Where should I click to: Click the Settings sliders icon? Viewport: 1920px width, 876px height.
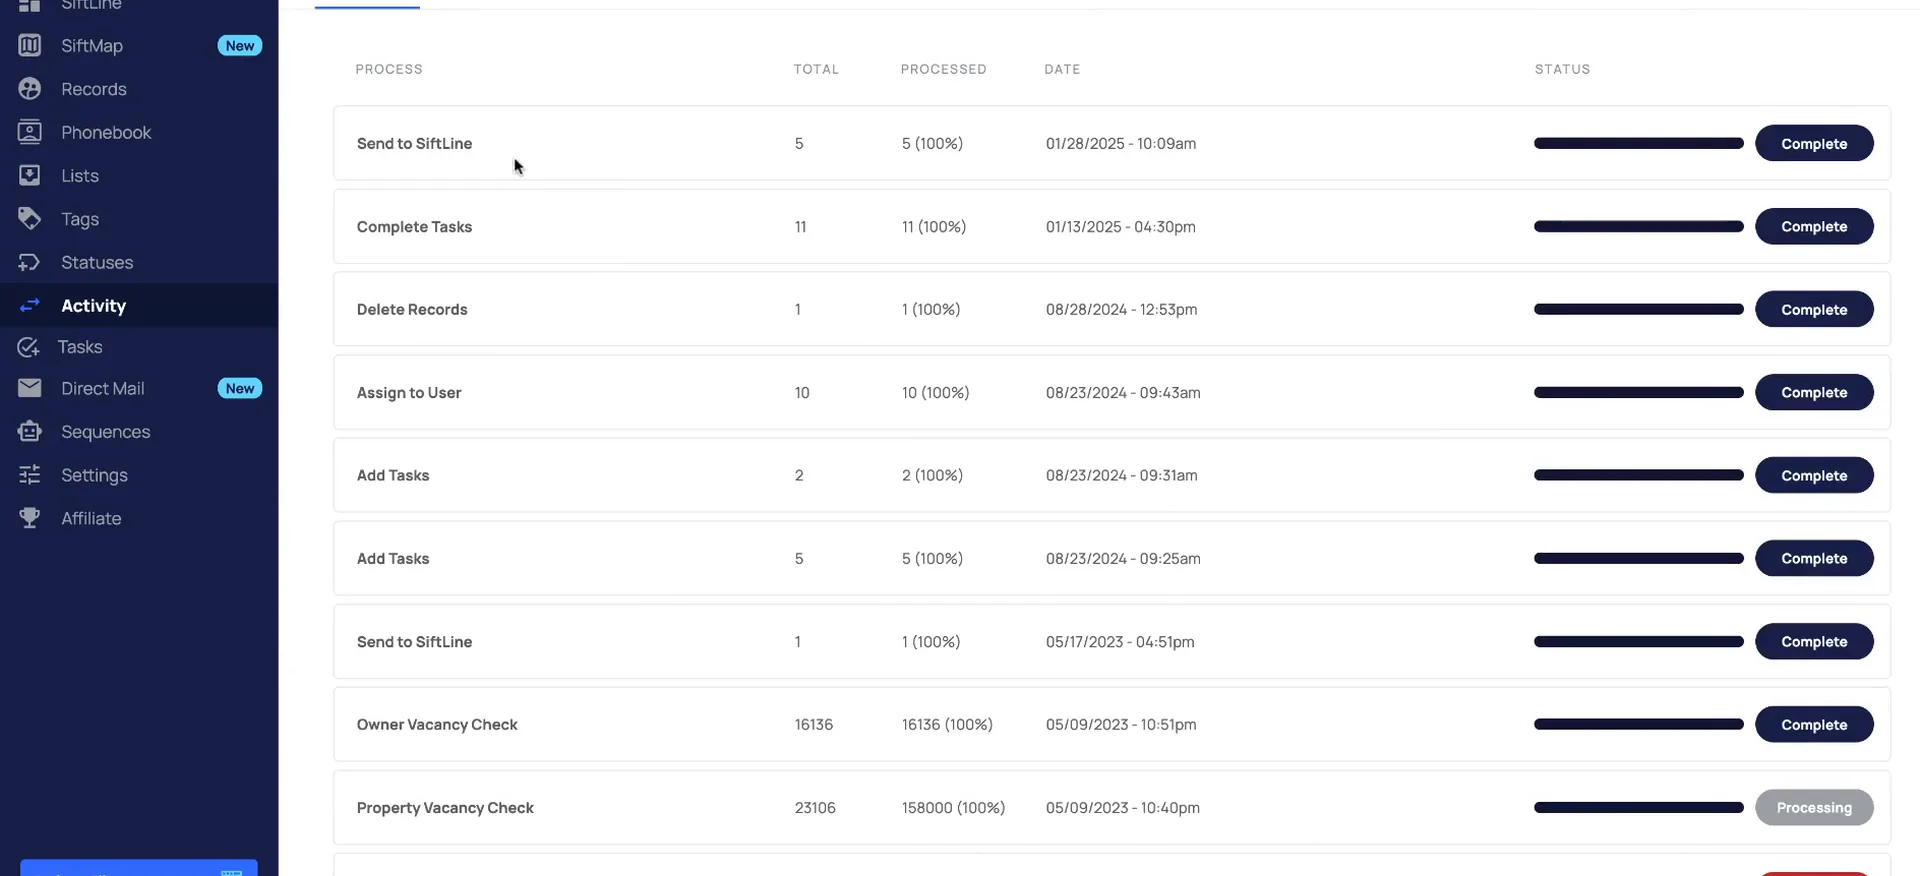pyautogui.click(x=30, y=475)
